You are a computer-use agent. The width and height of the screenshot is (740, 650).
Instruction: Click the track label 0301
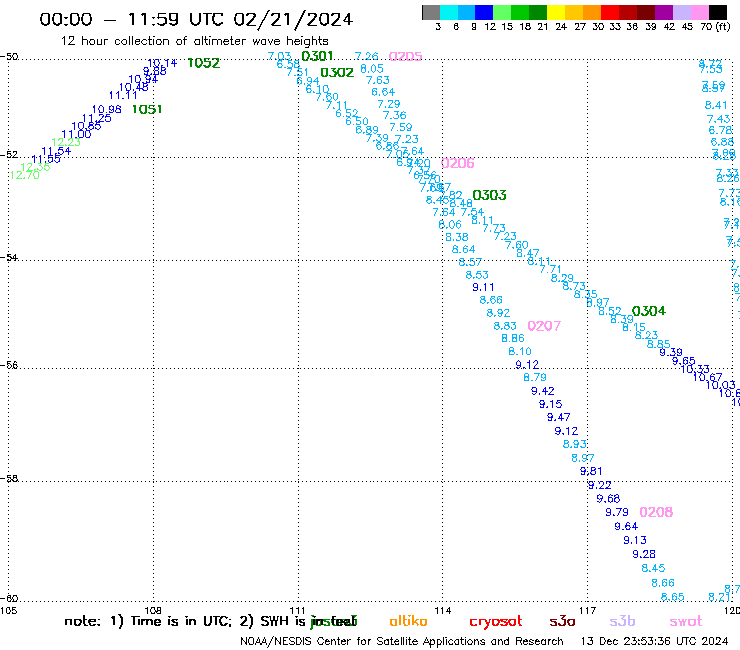[x=317, y=56]
